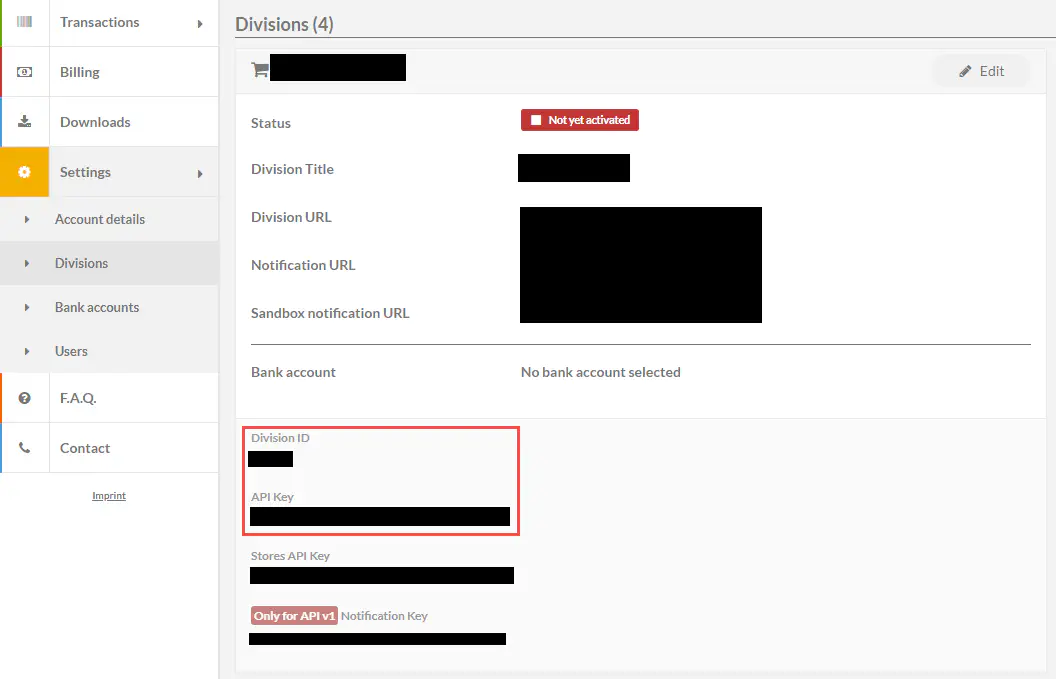Screen dimensions: 1056x679
Task: Open Bank accounts settings page
Action: click(97, 307)
